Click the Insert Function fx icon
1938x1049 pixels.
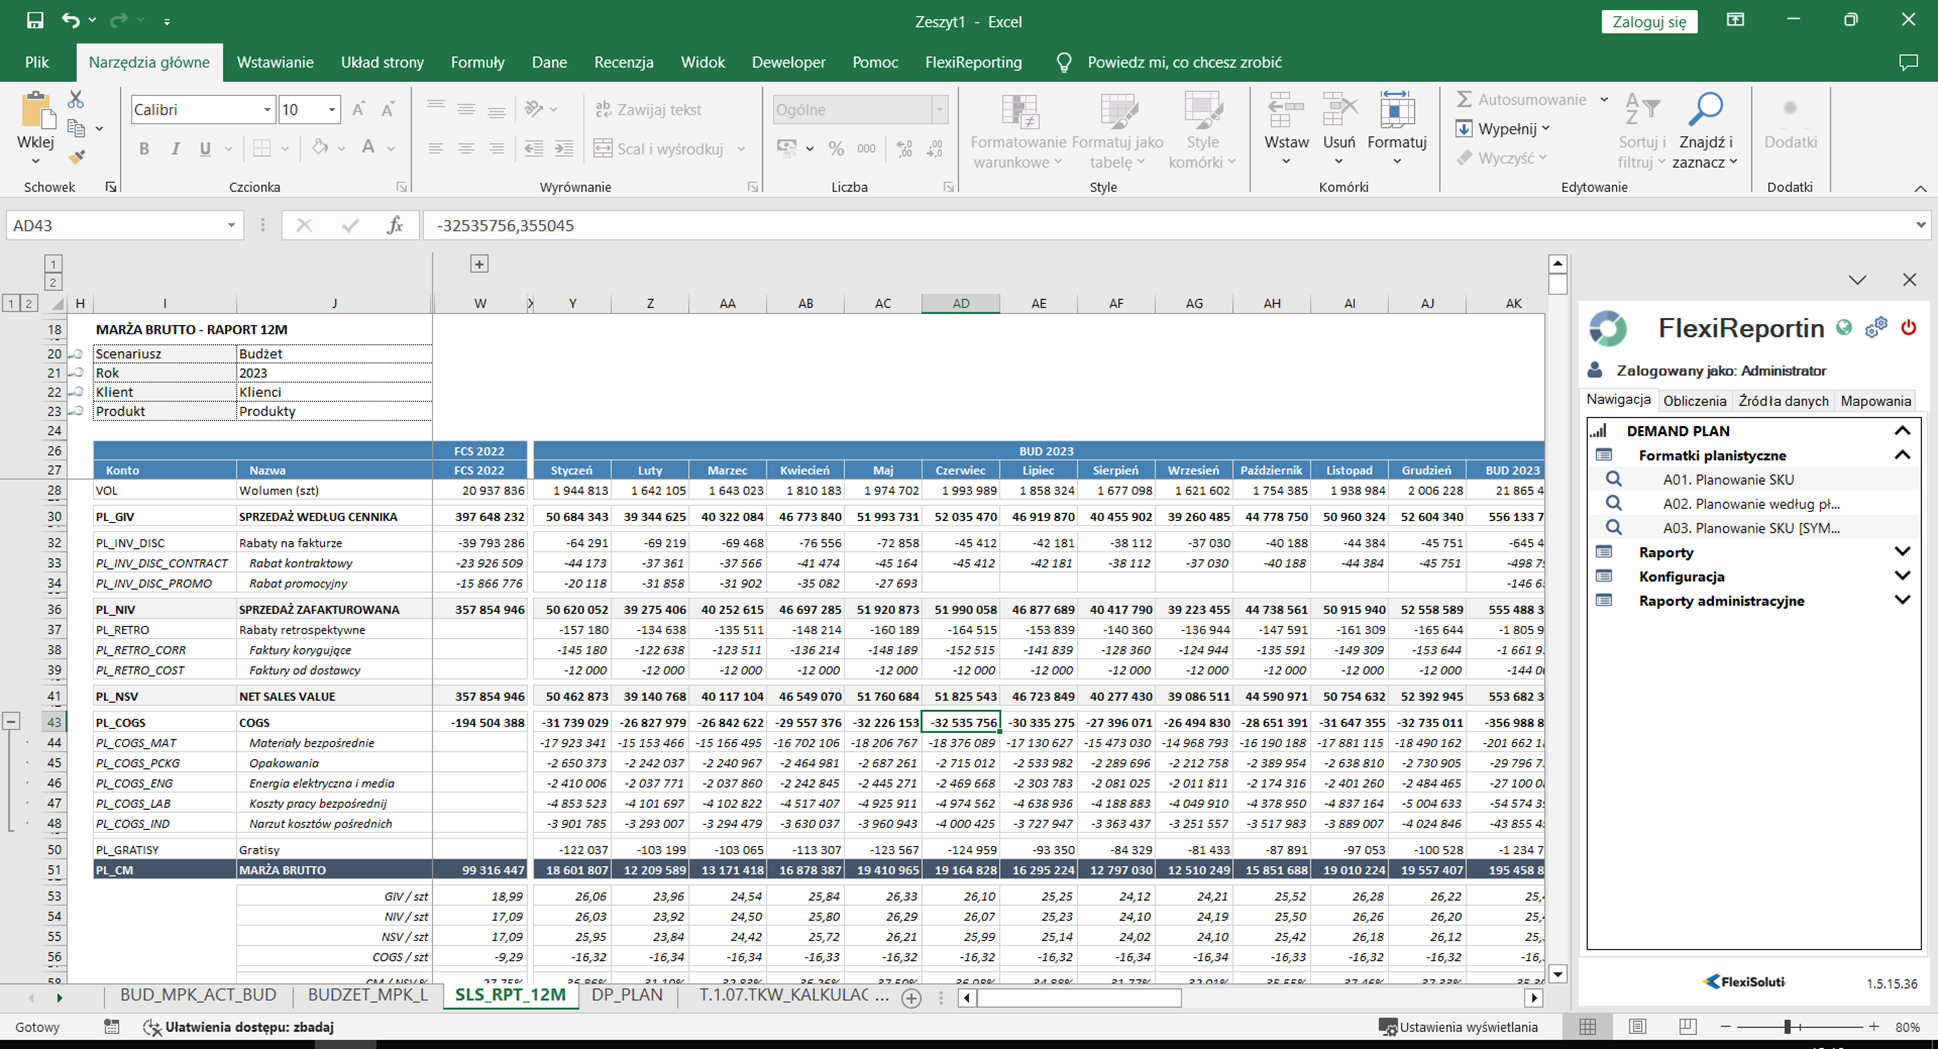(395, 226)
